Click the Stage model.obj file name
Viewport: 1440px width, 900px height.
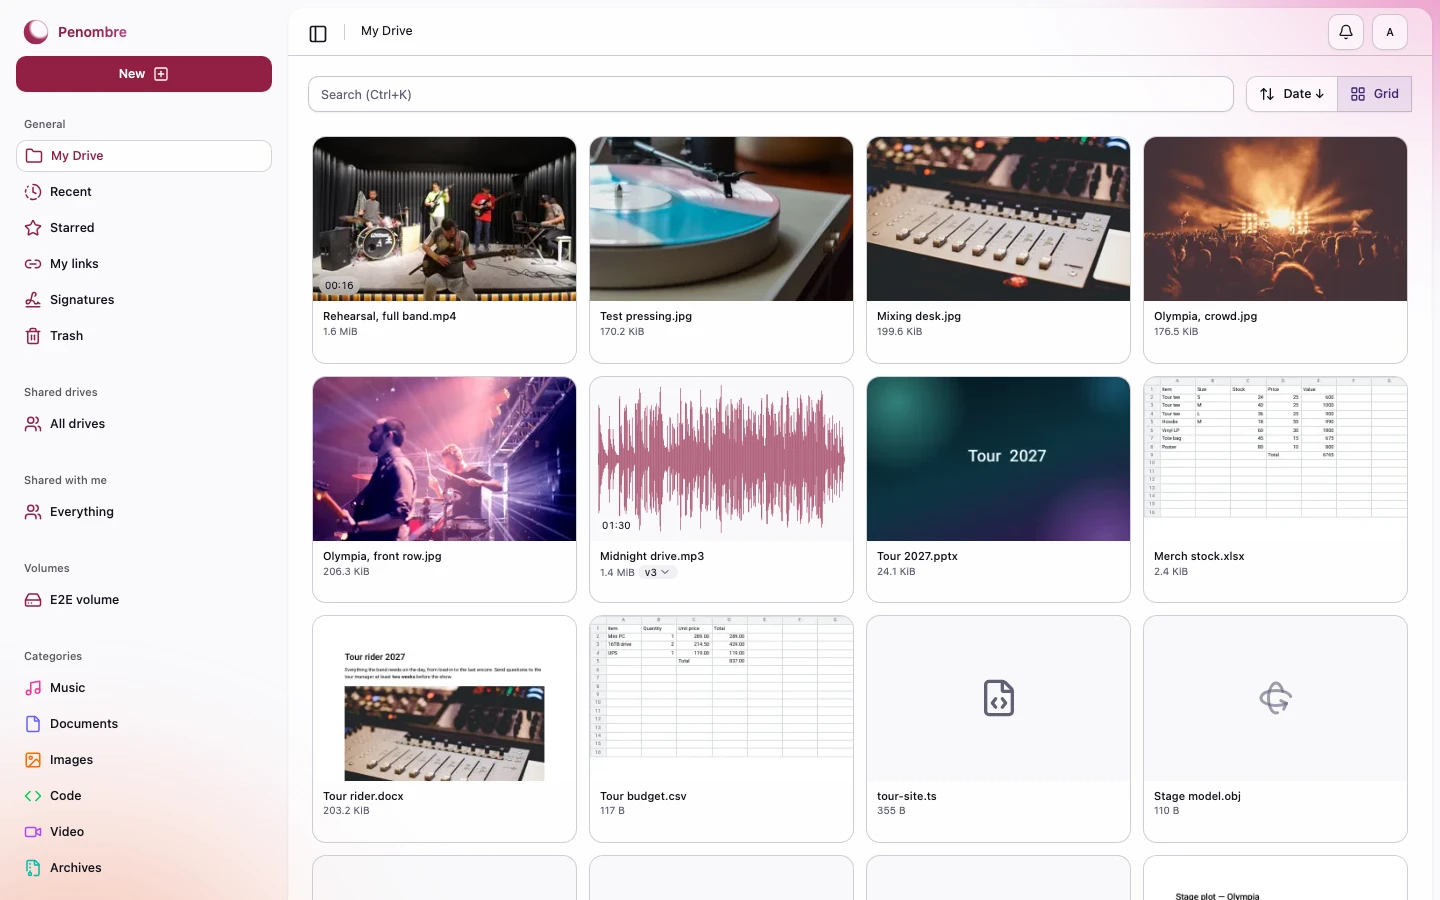(1197, 796)
